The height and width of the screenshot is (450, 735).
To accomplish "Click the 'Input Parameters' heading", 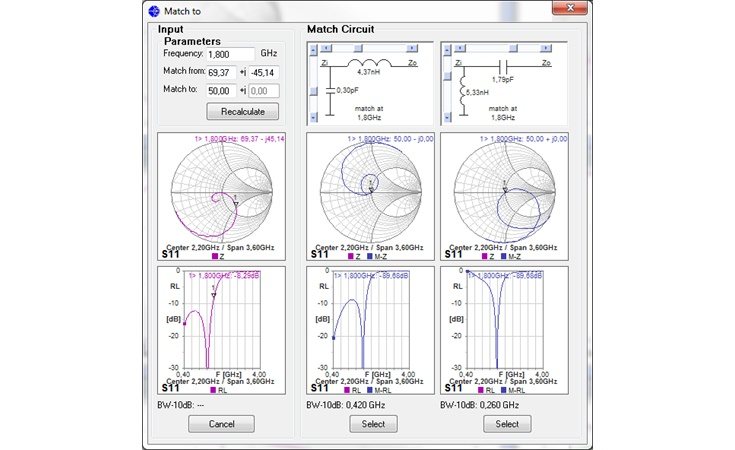I will click(189, 35).
